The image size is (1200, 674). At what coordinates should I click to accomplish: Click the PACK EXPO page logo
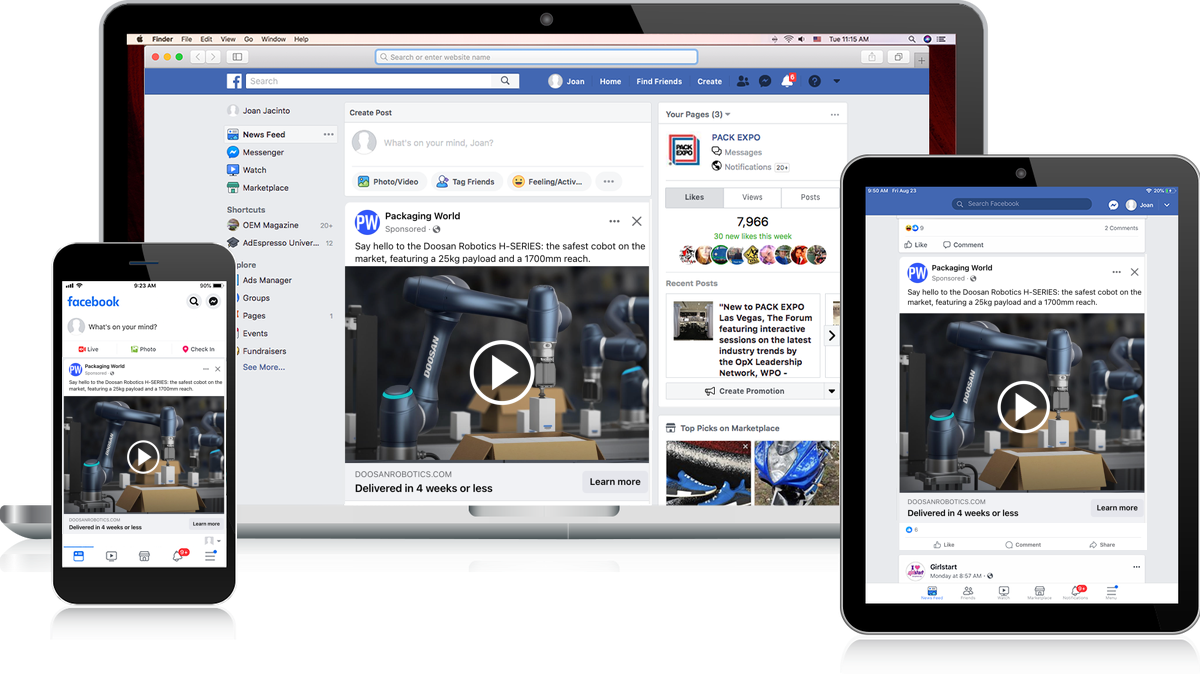coord(684,150)
